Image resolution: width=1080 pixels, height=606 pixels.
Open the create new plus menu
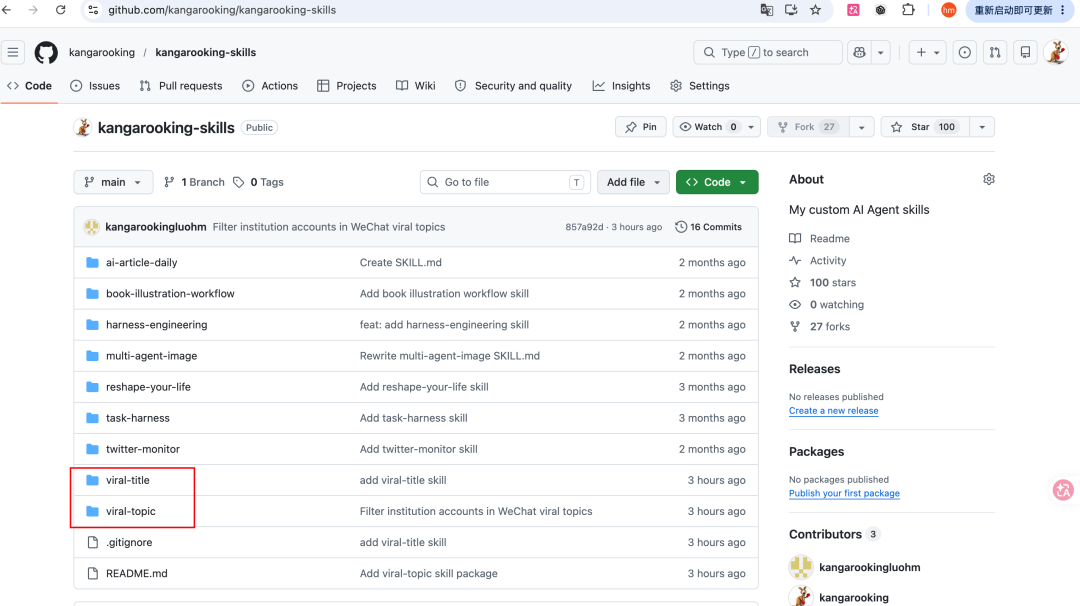click(927, 52)
